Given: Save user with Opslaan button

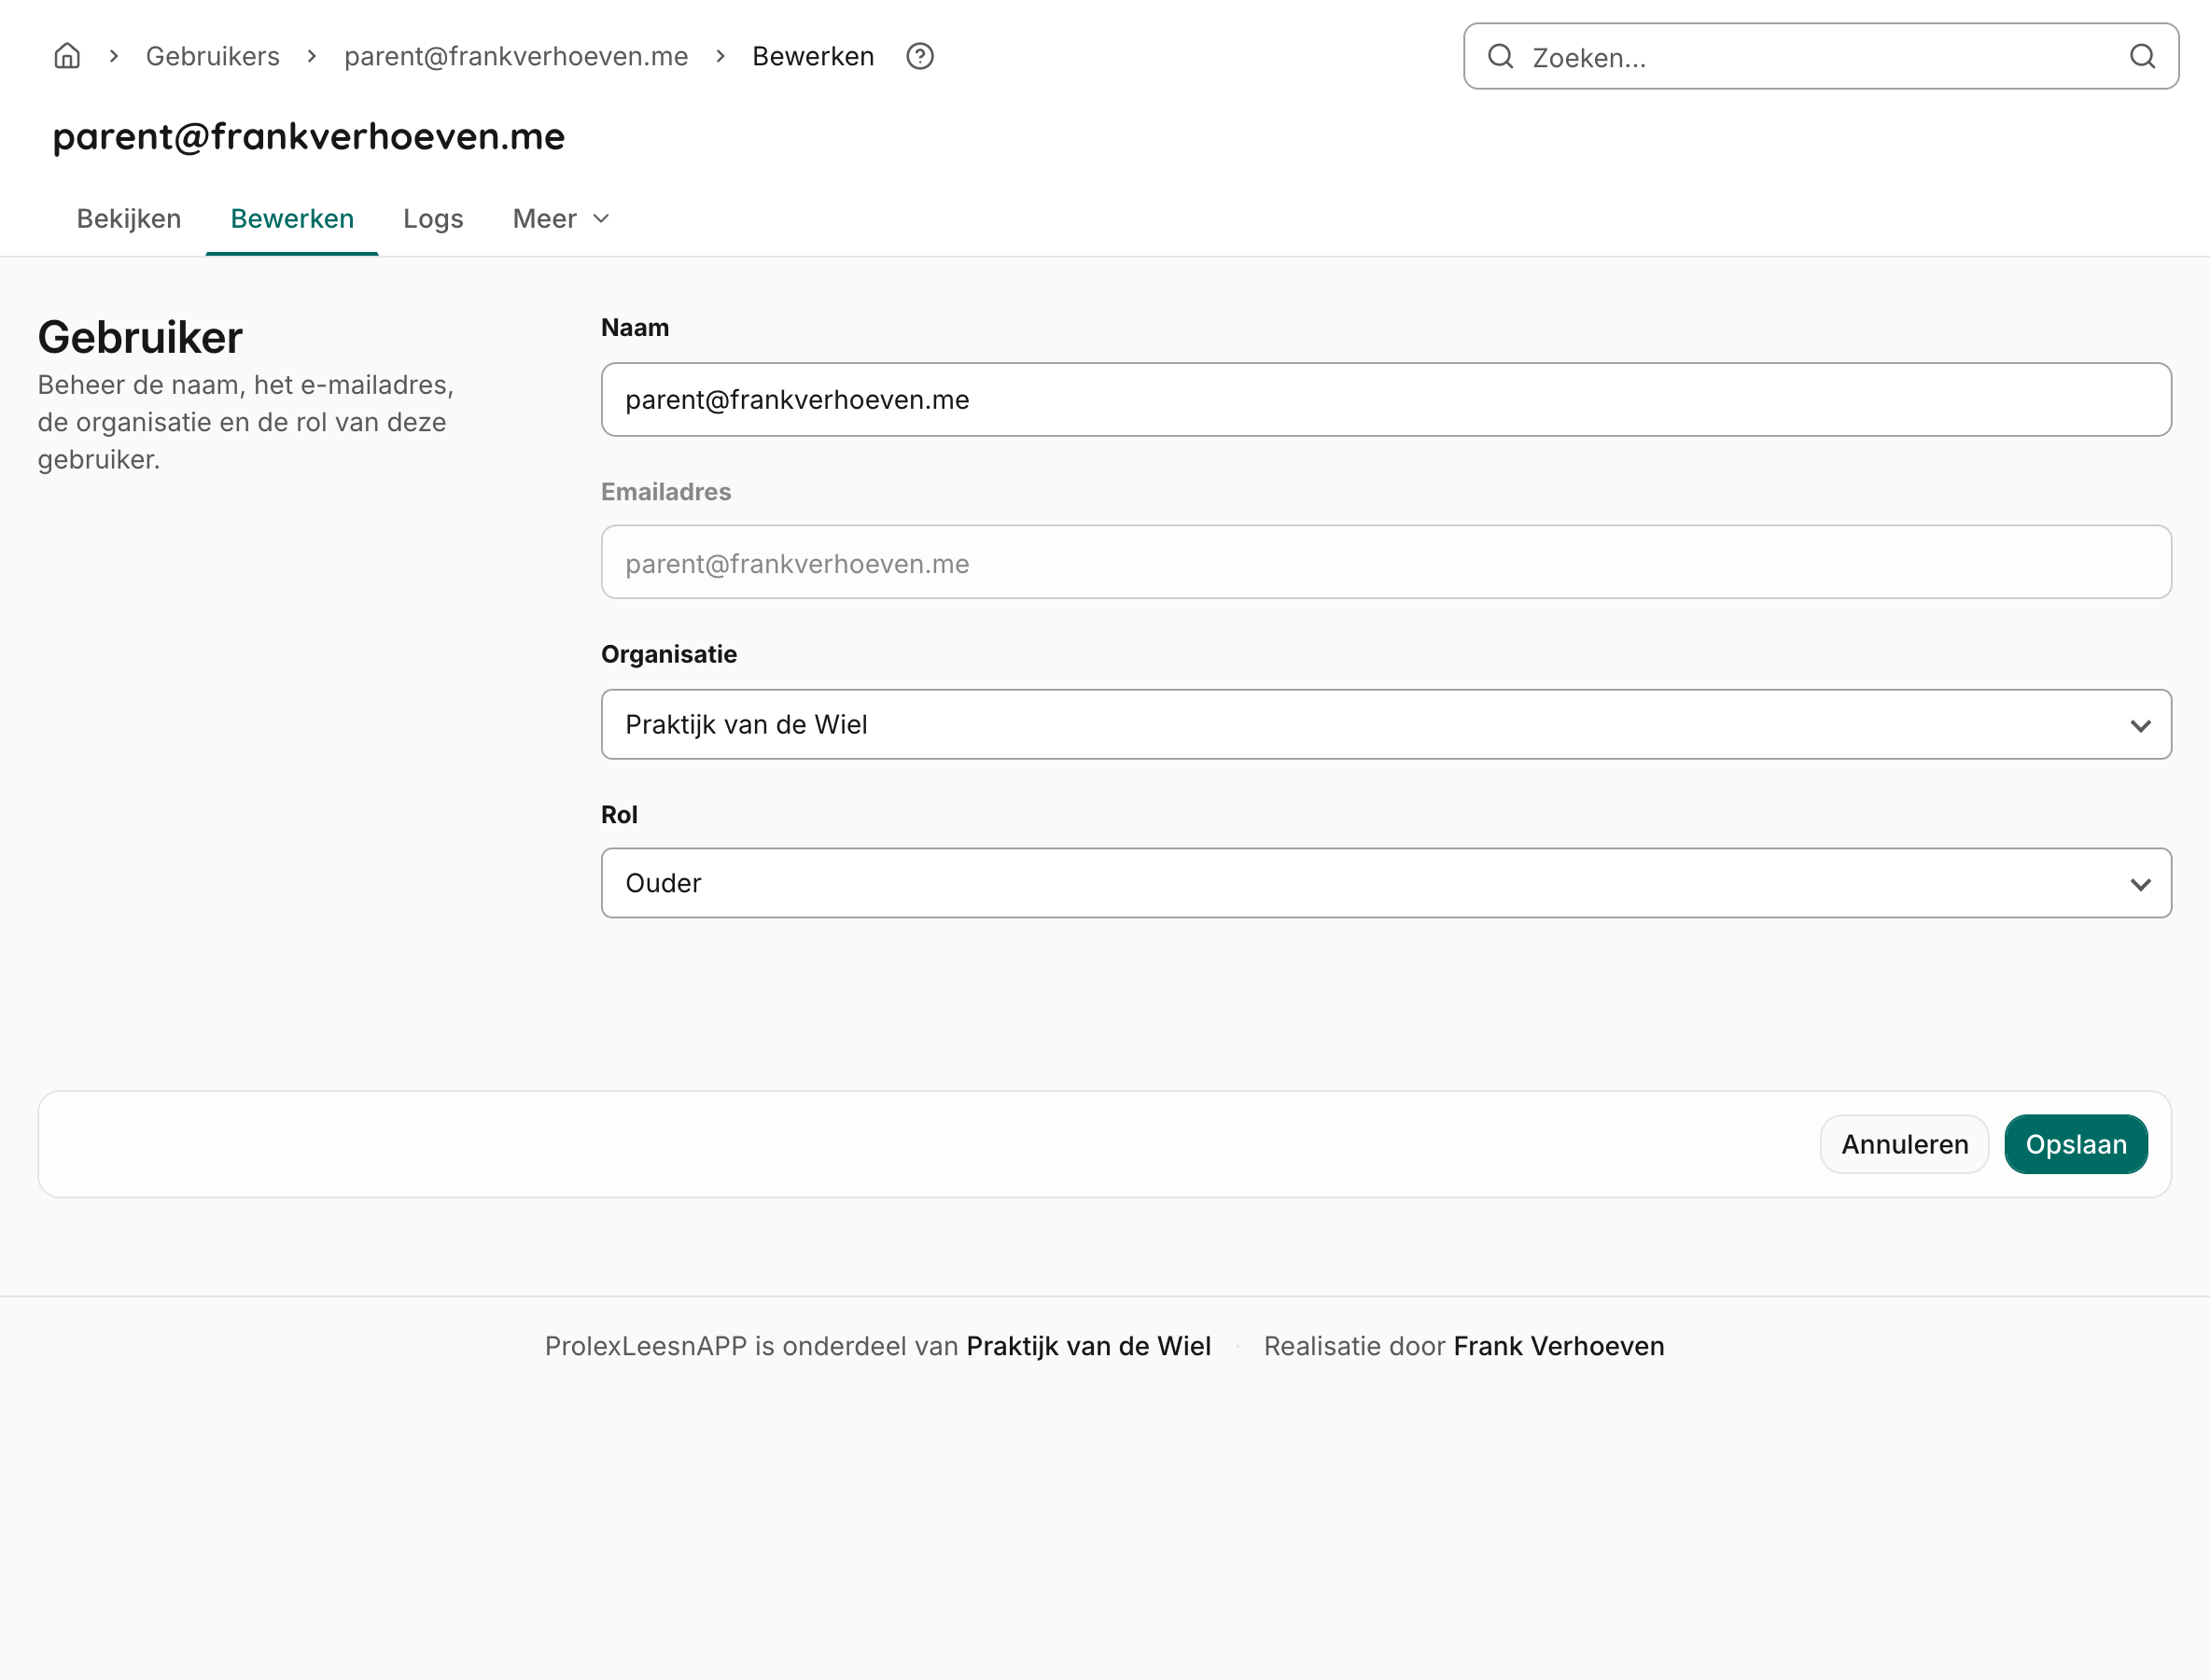Looking at the screenshot, I should (x=2076, y=1144).
